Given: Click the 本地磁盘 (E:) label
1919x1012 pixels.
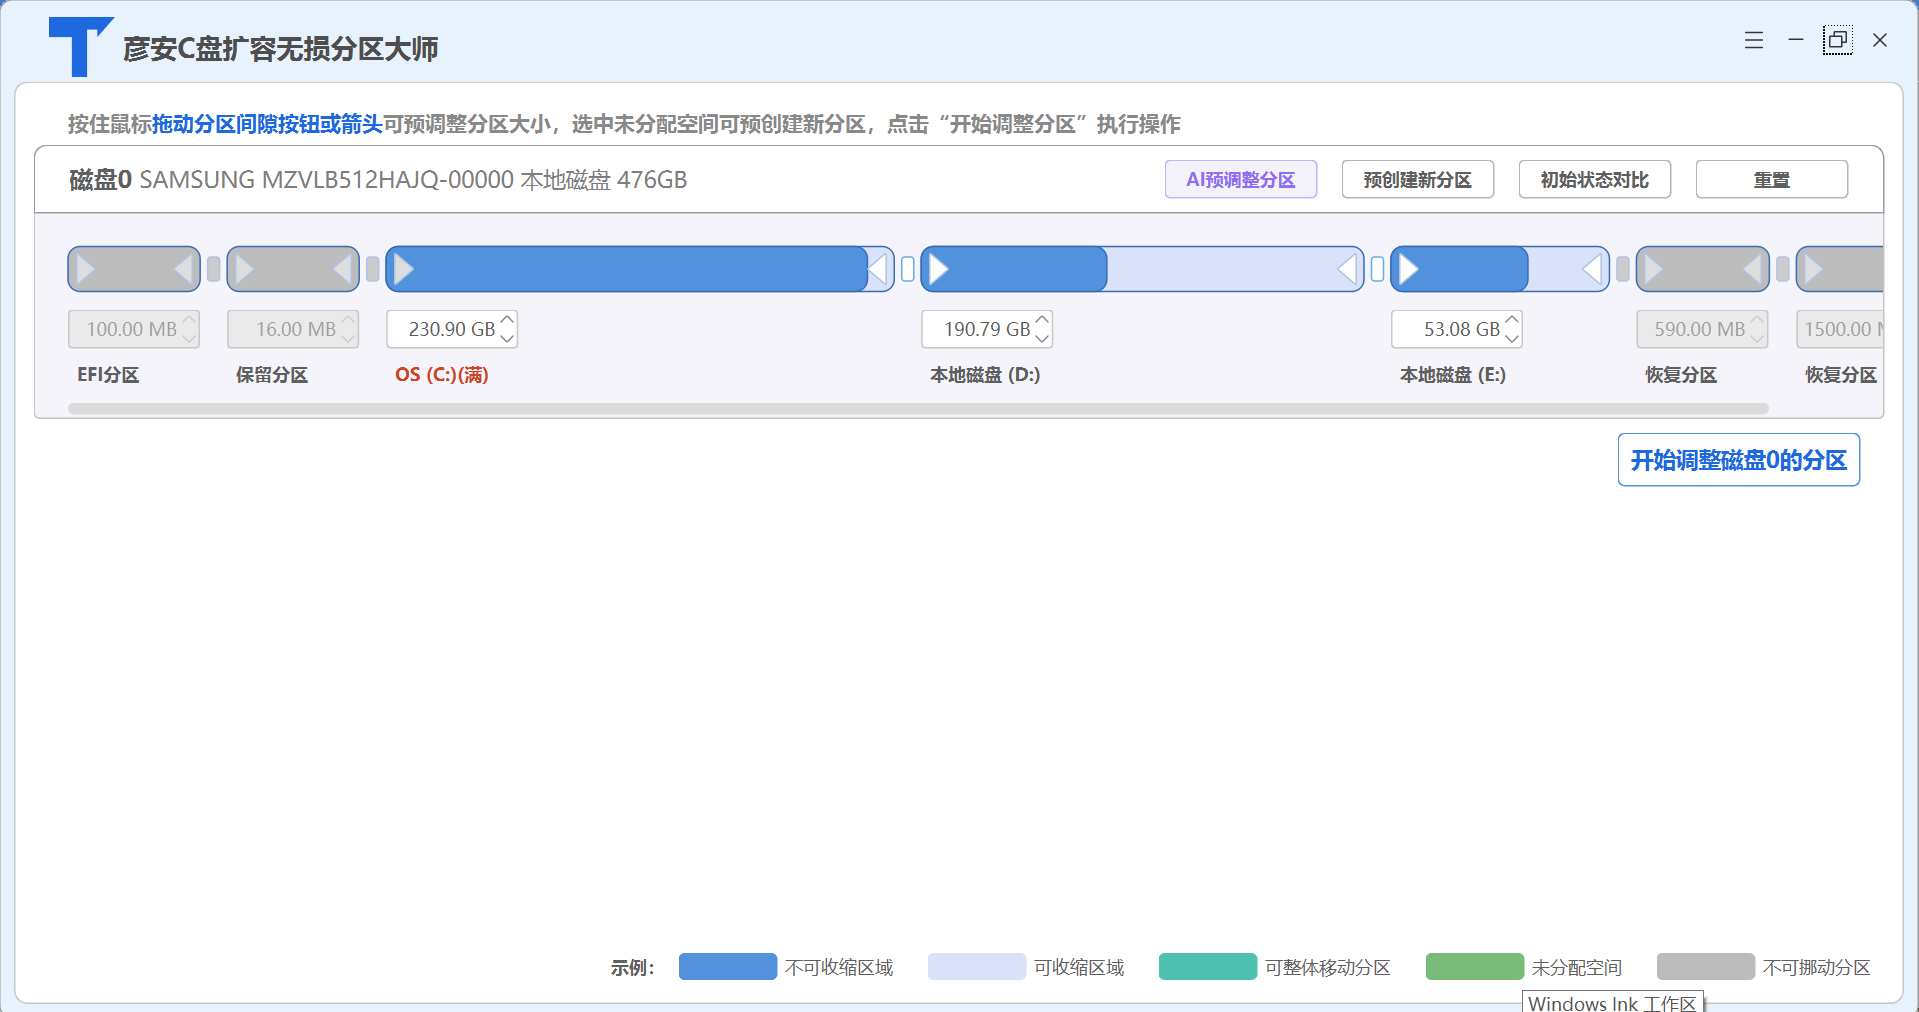Looking at the screenshot, I should [1453, 375].
